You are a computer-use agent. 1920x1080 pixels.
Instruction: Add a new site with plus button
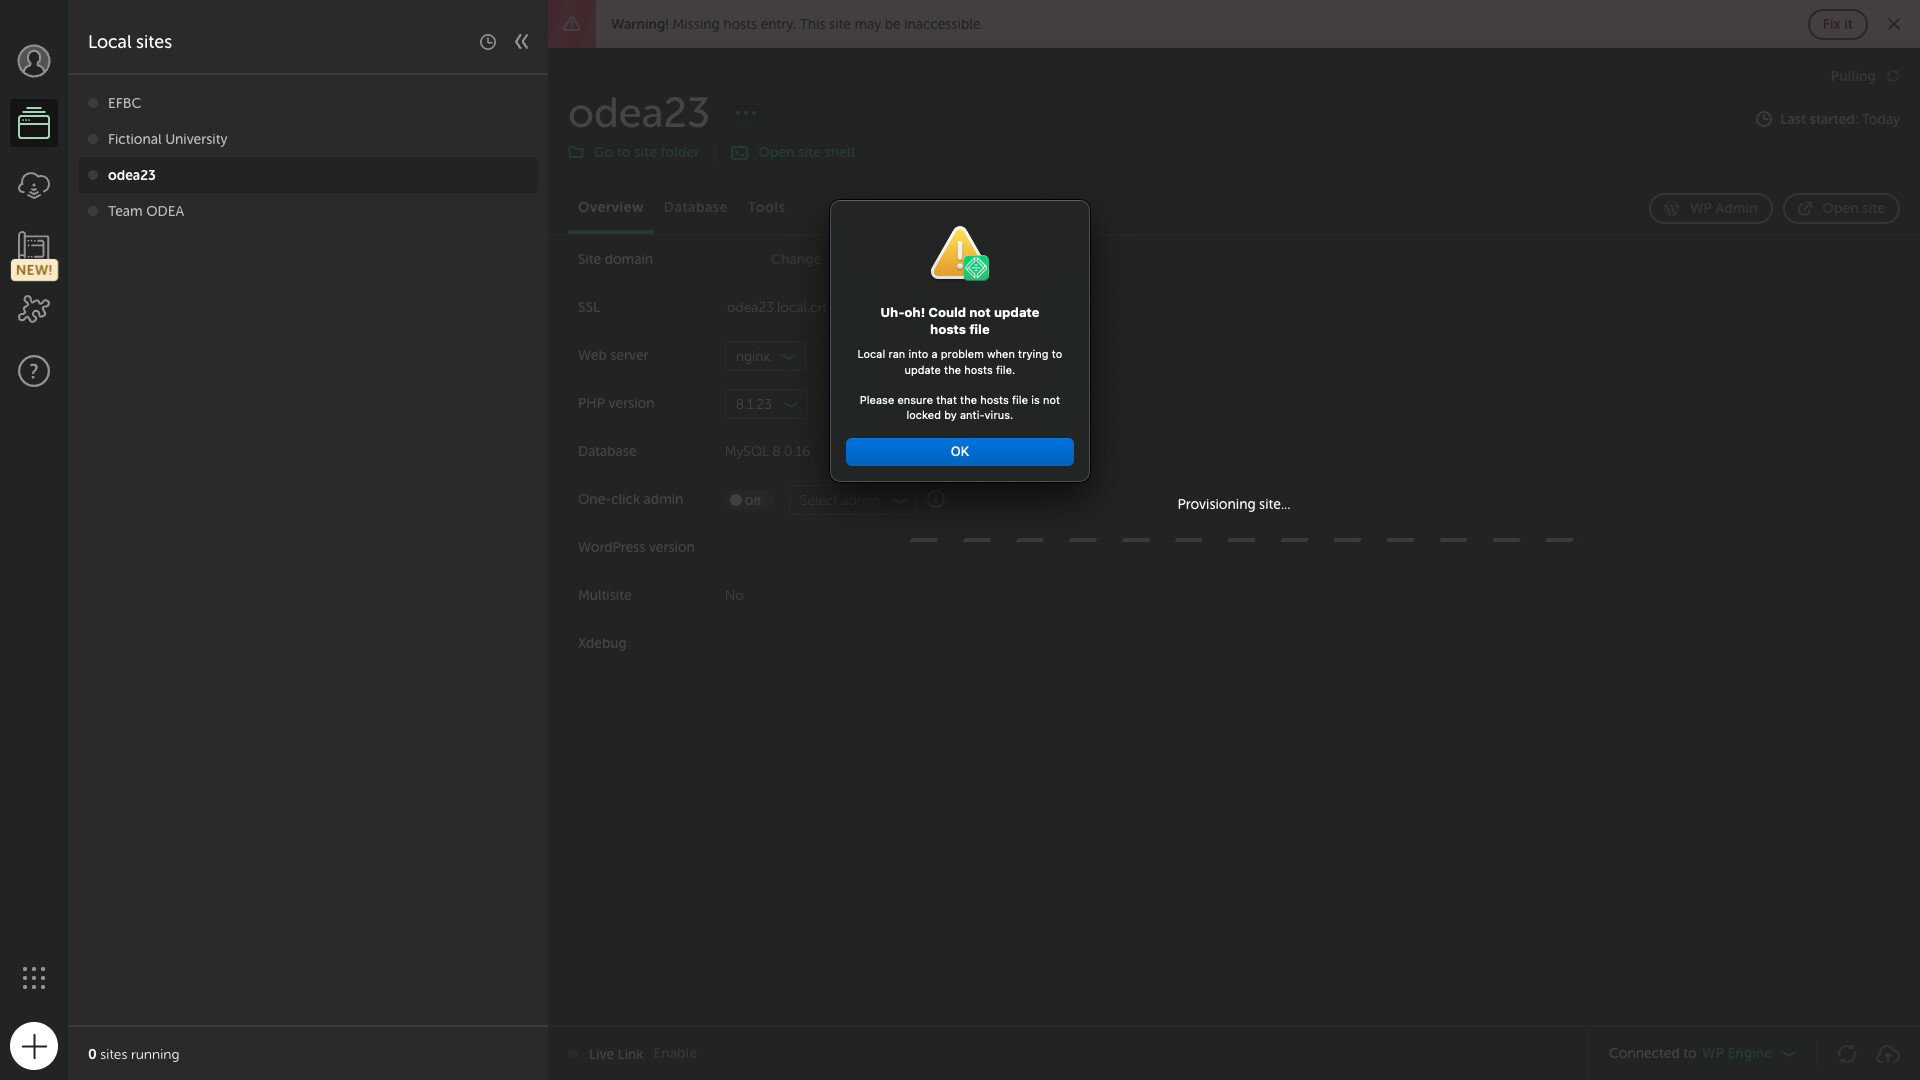34,1046
